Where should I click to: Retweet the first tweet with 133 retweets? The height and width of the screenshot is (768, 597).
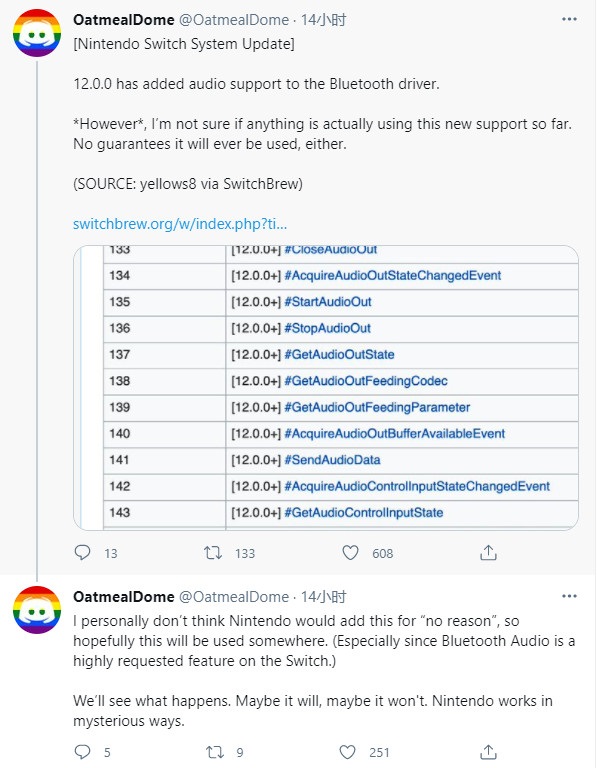[x=213, y=553]
